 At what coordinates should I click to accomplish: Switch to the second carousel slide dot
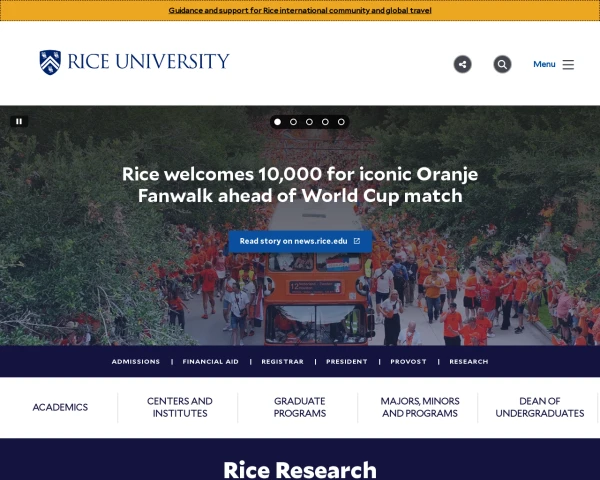293,122
